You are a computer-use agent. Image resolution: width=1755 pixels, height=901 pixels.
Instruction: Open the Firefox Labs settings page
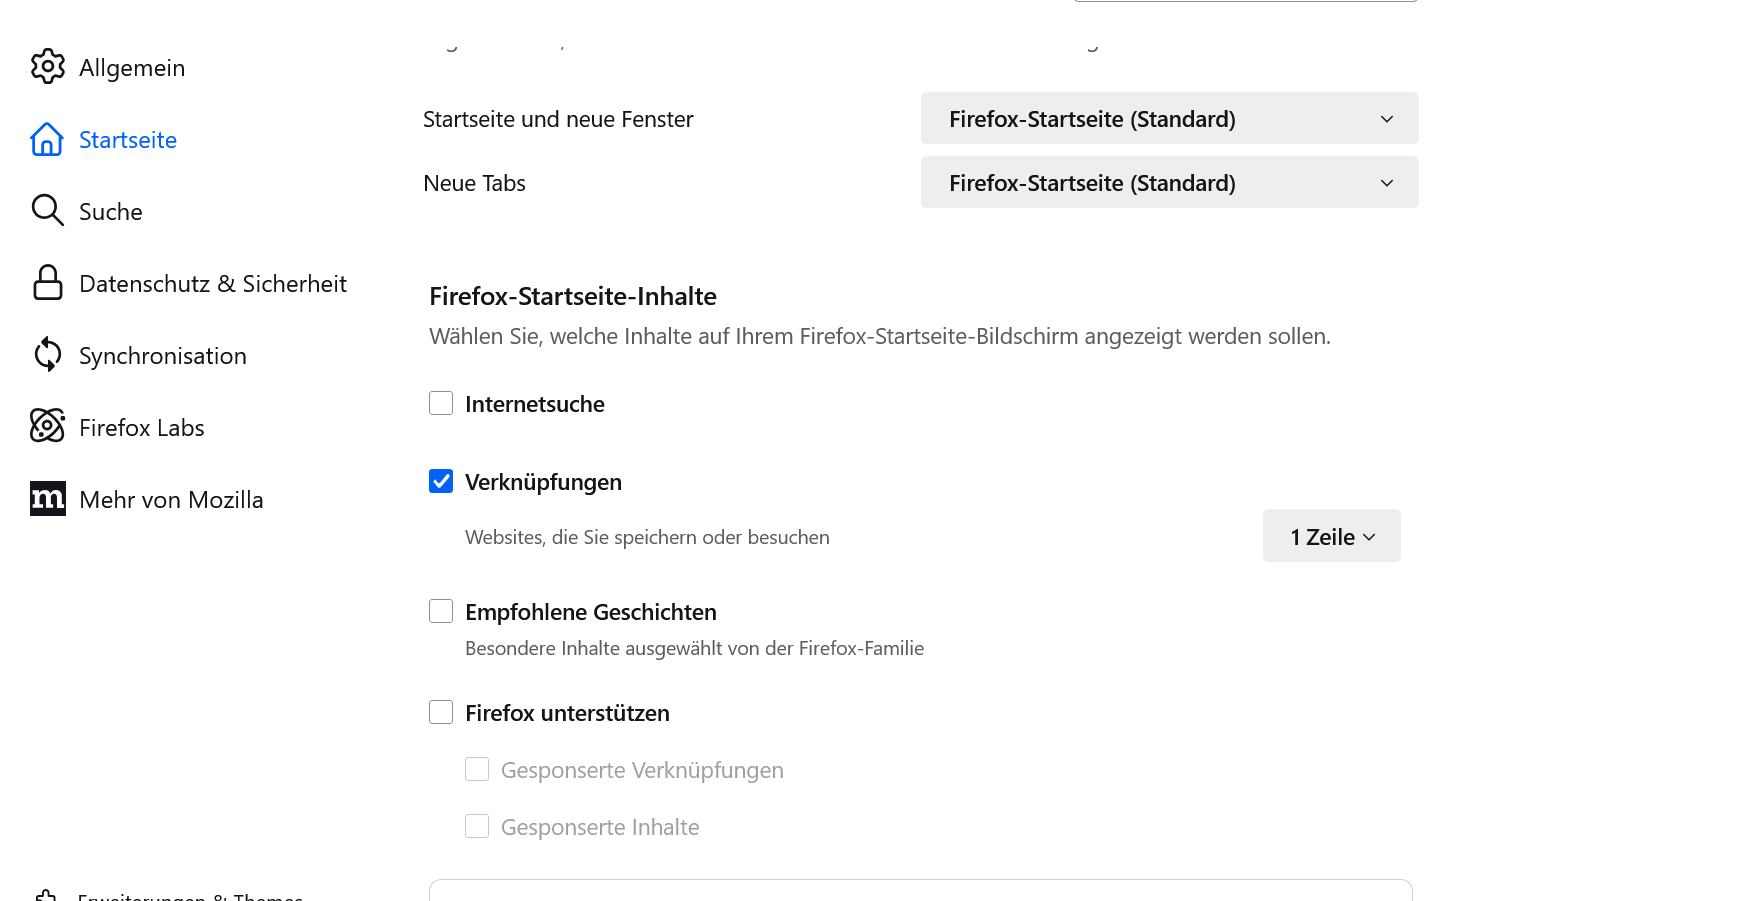tap(141, 428)
